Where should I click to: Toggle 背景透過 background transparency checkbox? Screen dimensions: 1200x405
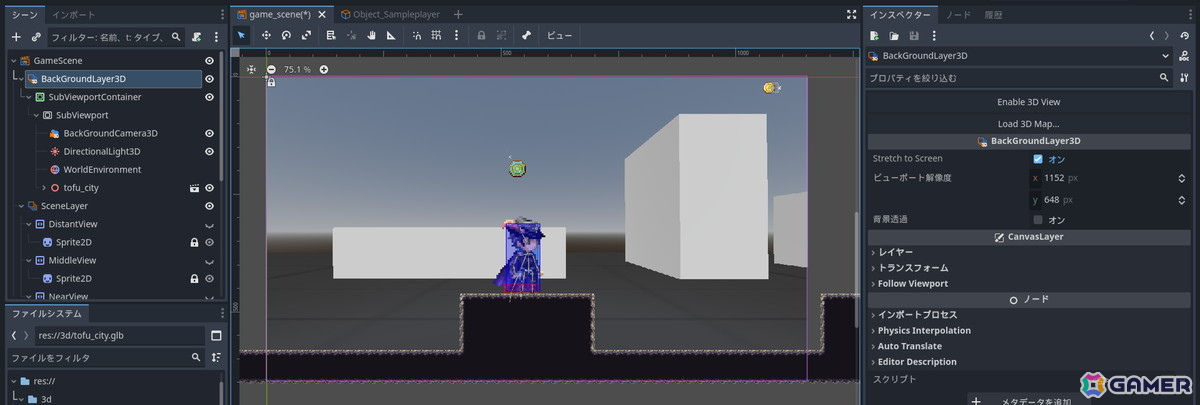point(1038,219)
